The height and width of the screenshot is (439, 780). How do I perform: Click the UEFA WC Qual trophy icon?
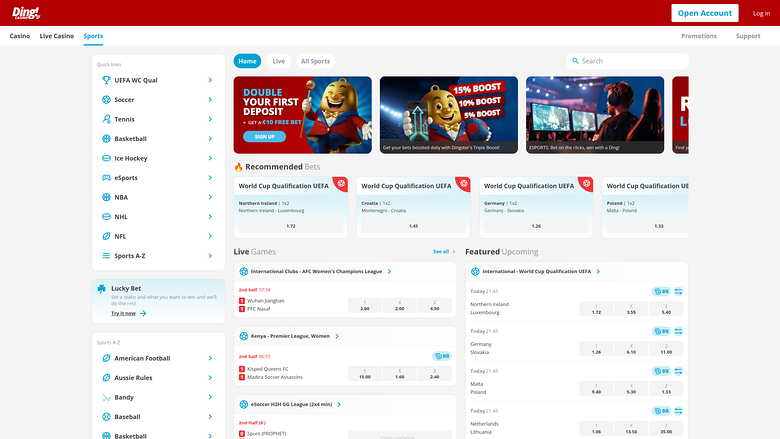coord(106,80)
